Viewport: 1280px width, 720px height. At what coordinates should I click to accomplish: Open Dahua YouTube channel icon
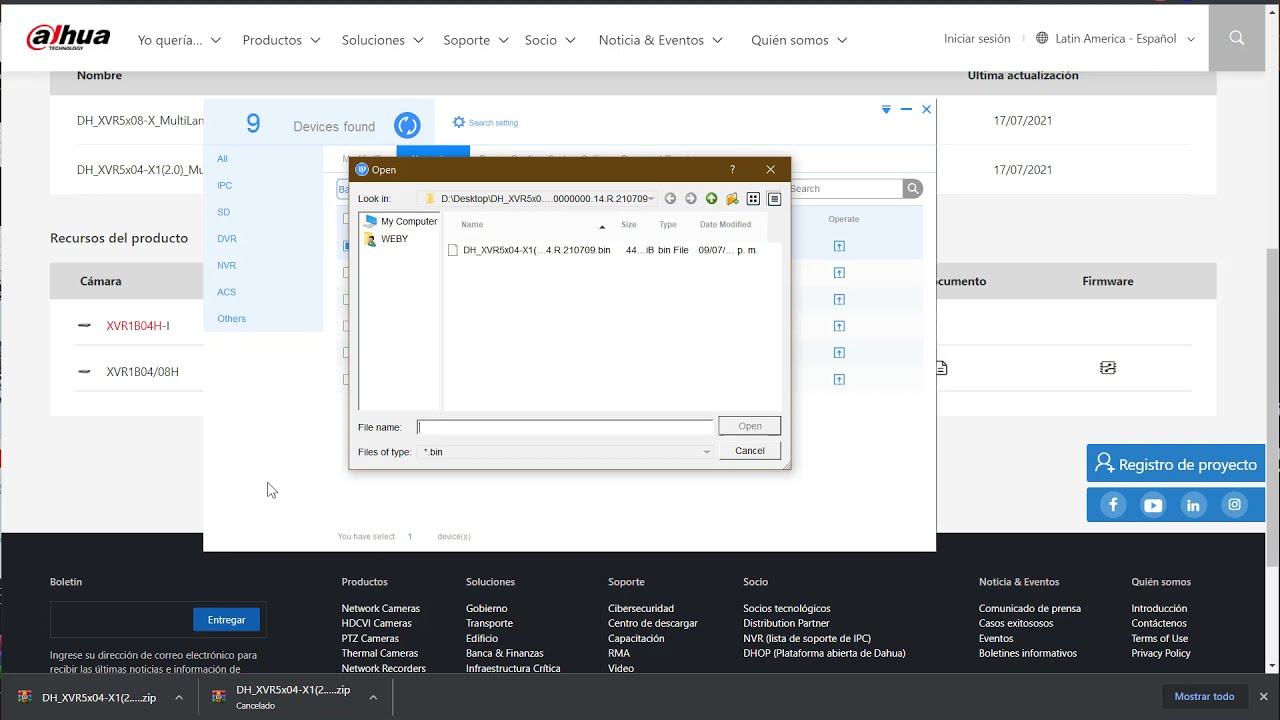(1153, 505)
